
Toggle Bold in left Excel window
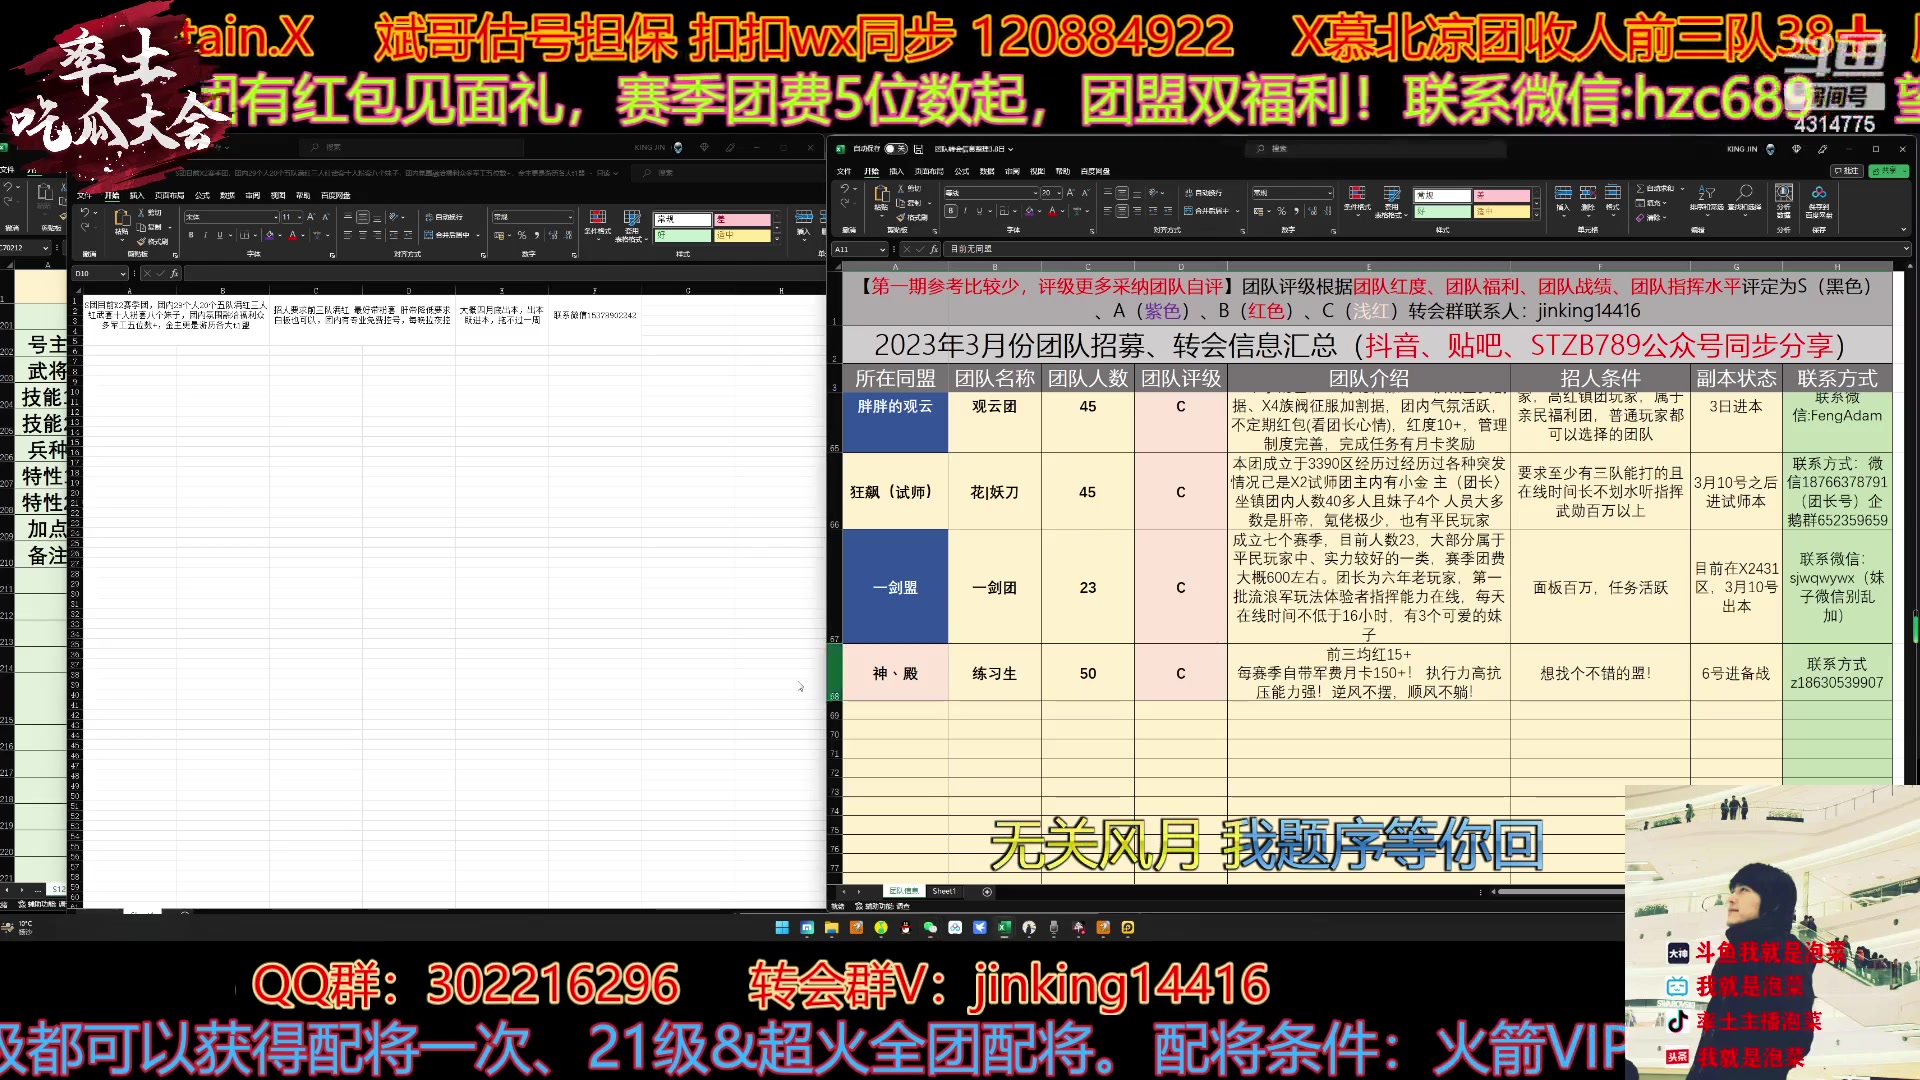point(191,235)
